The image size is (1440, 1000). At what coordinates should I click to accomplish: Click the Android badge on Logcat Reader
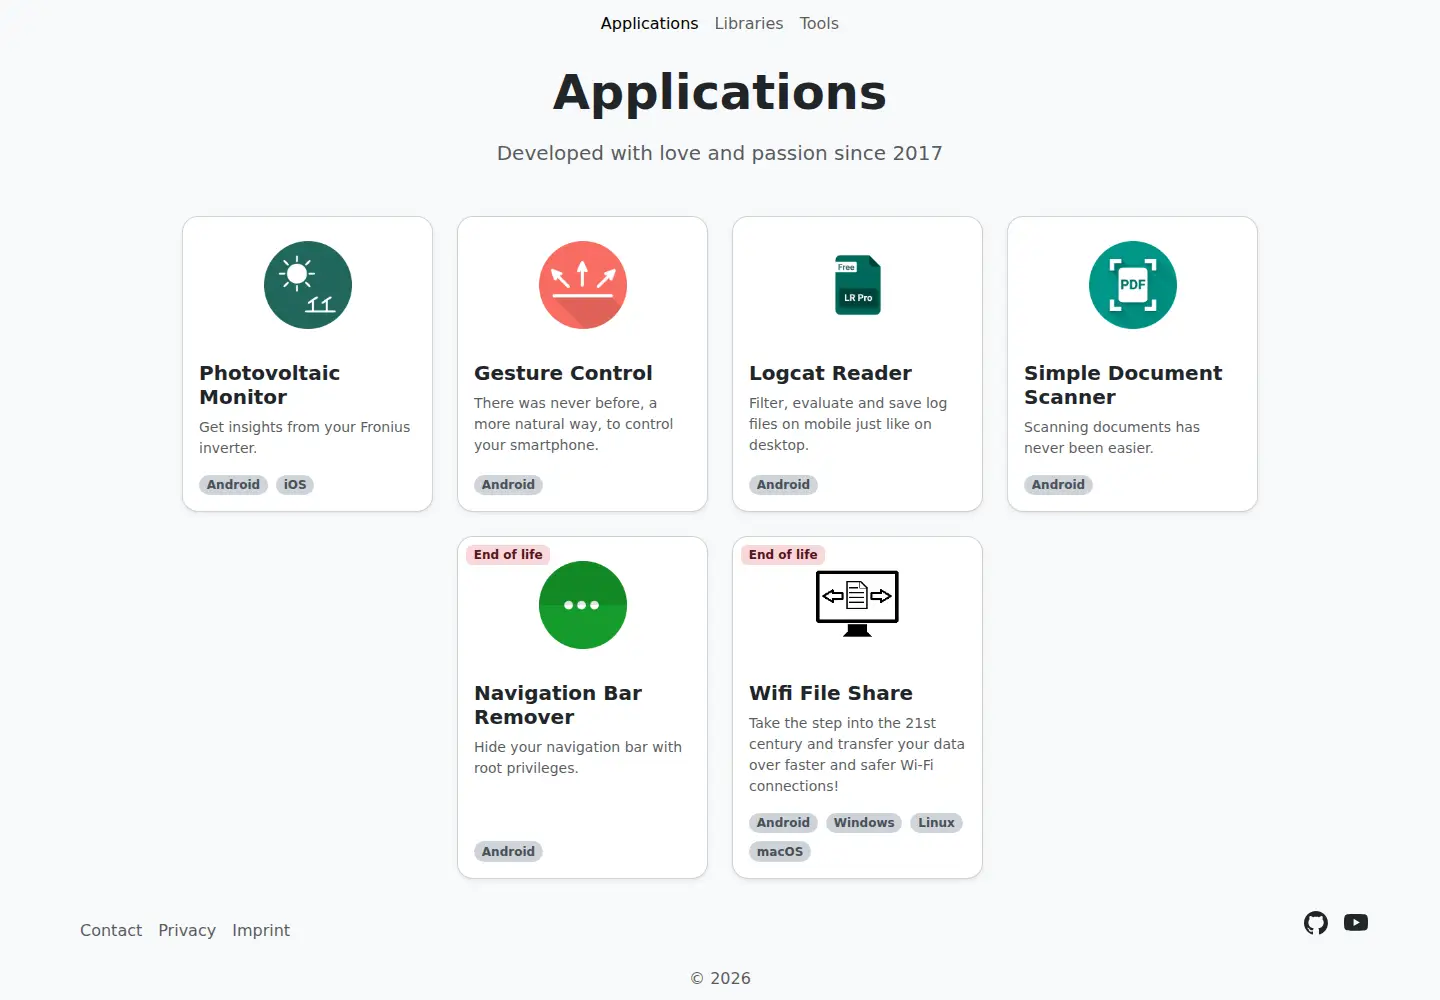pos(783,485)
